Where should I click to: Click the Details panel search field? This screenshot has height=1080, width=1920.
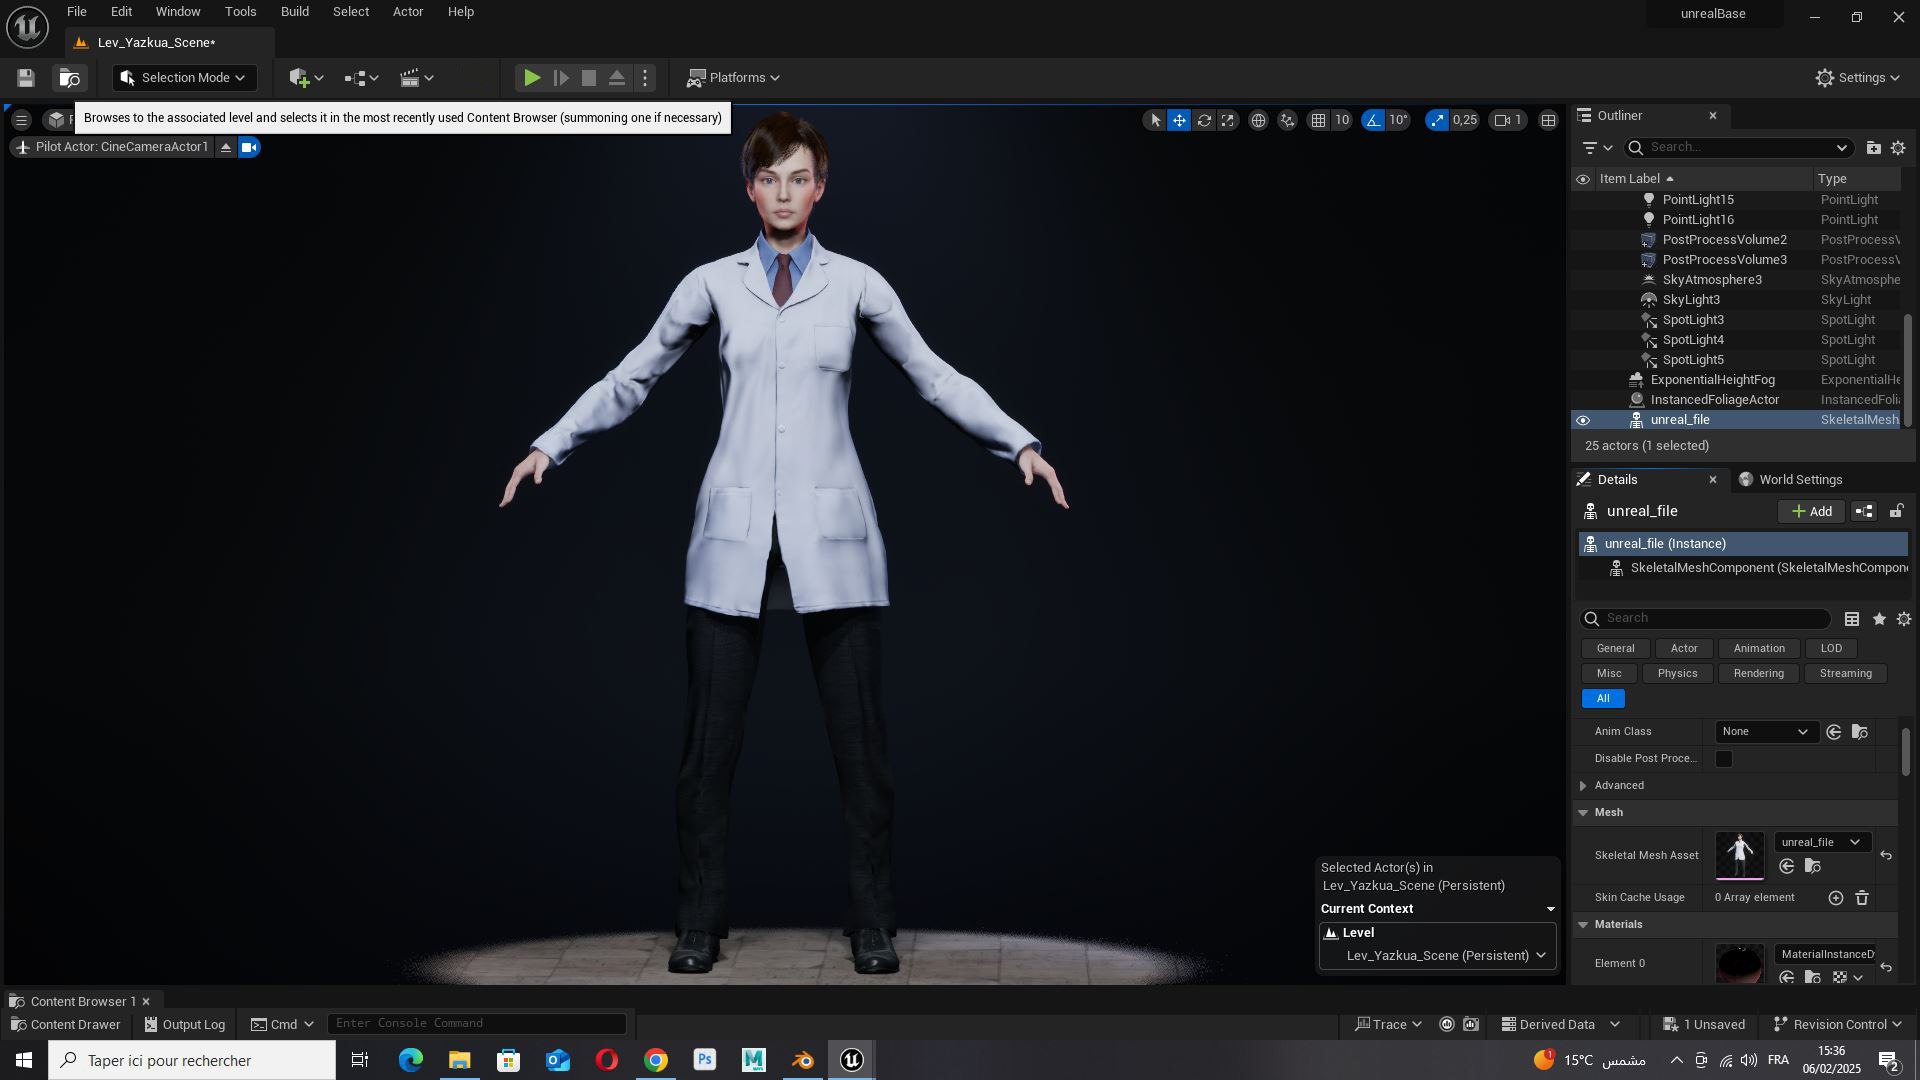1706,619
